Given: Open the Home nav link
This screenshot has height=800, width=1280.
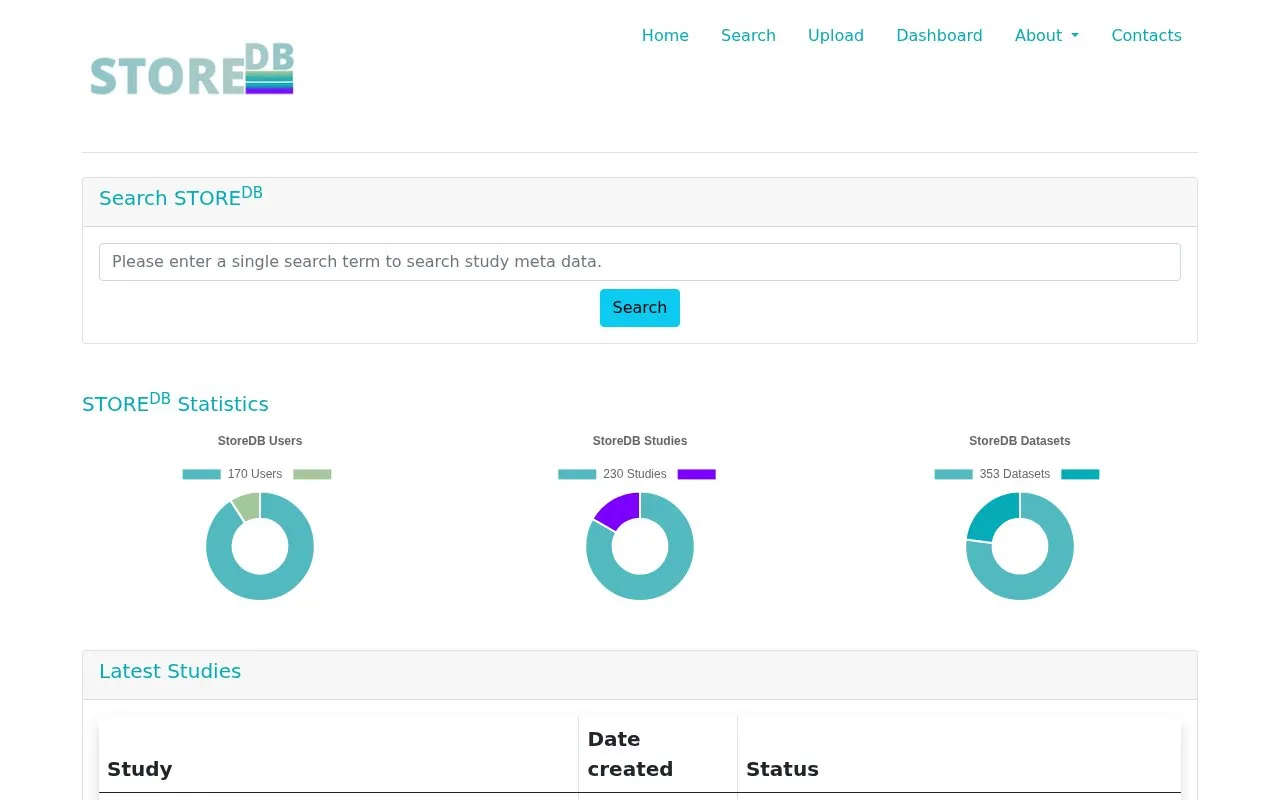Looking at the screenshot, I should click(x=665, y=35).
